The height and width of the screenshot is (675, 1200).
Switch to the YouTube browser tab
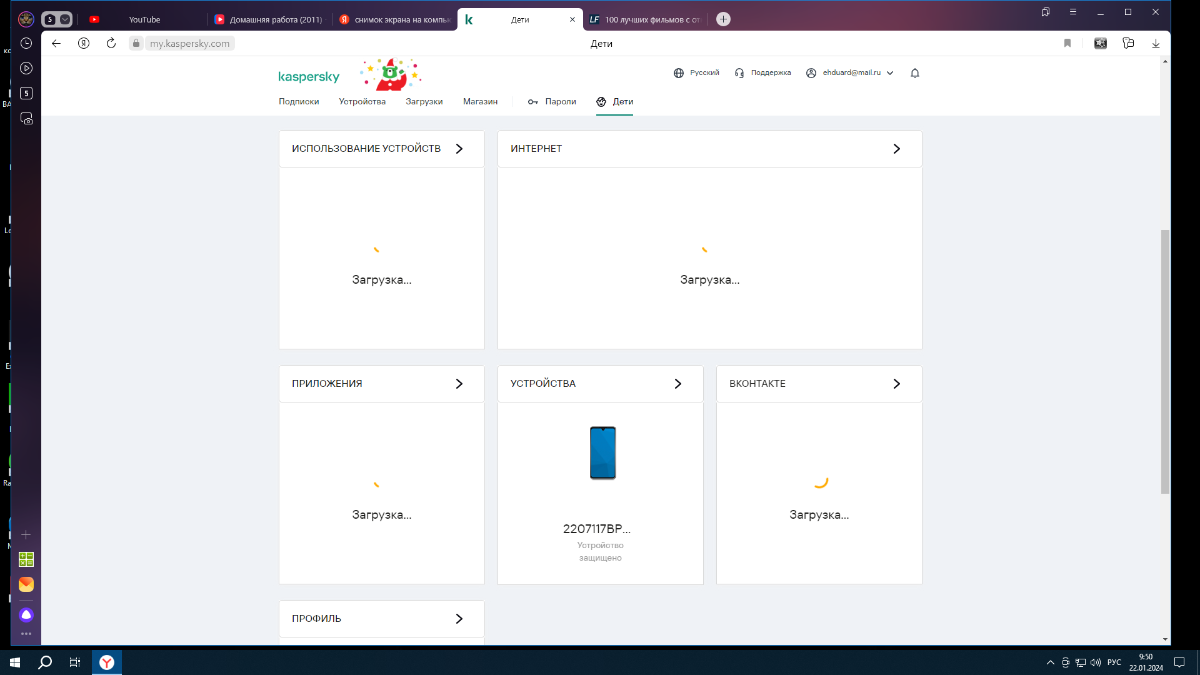144,19
